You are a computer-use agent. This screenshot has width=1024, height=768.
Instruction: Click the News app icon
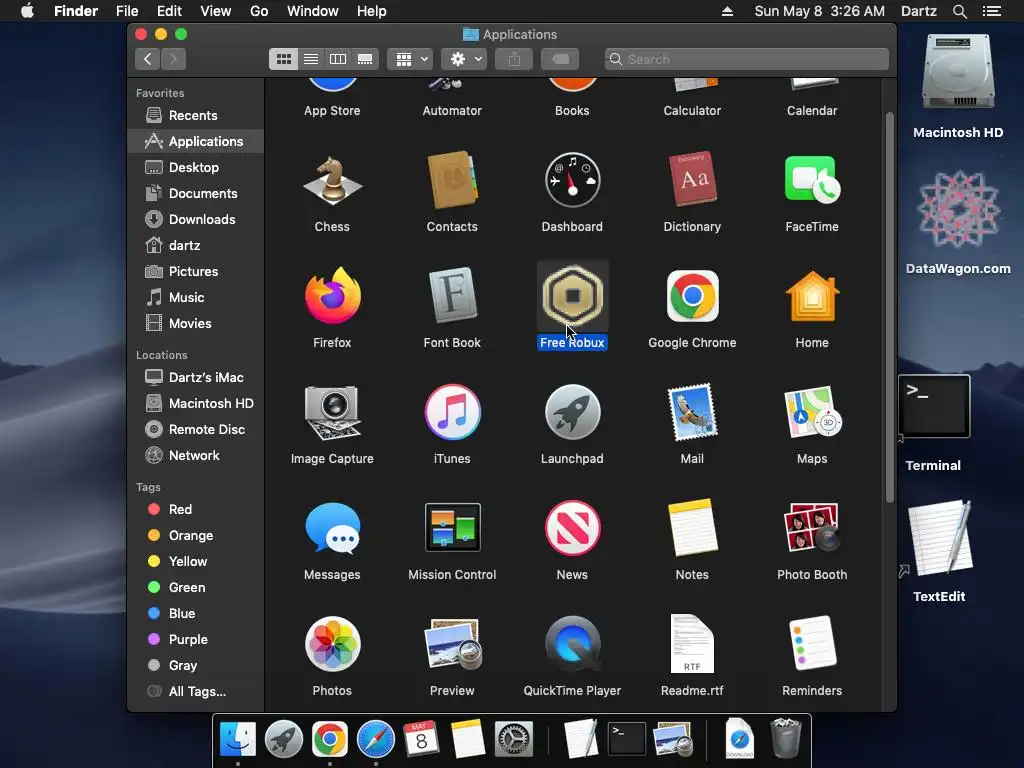(x=572, y=528)
